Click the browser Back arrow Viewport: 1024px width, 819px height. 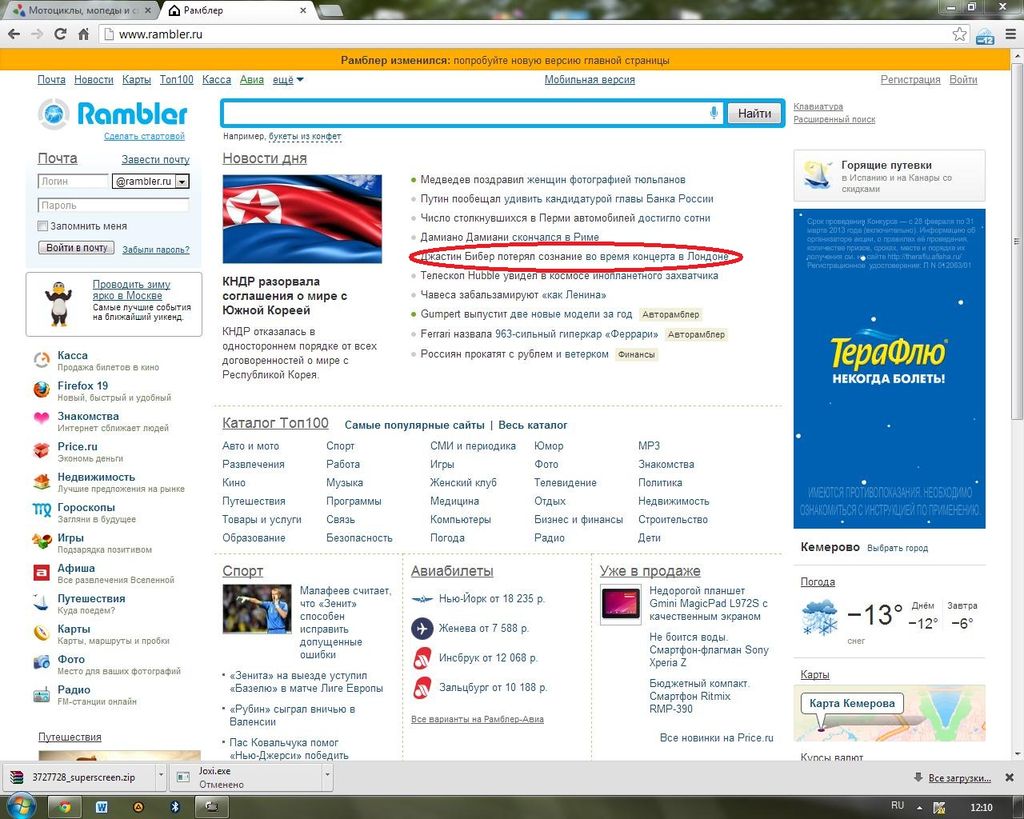[x=14, y=35]
